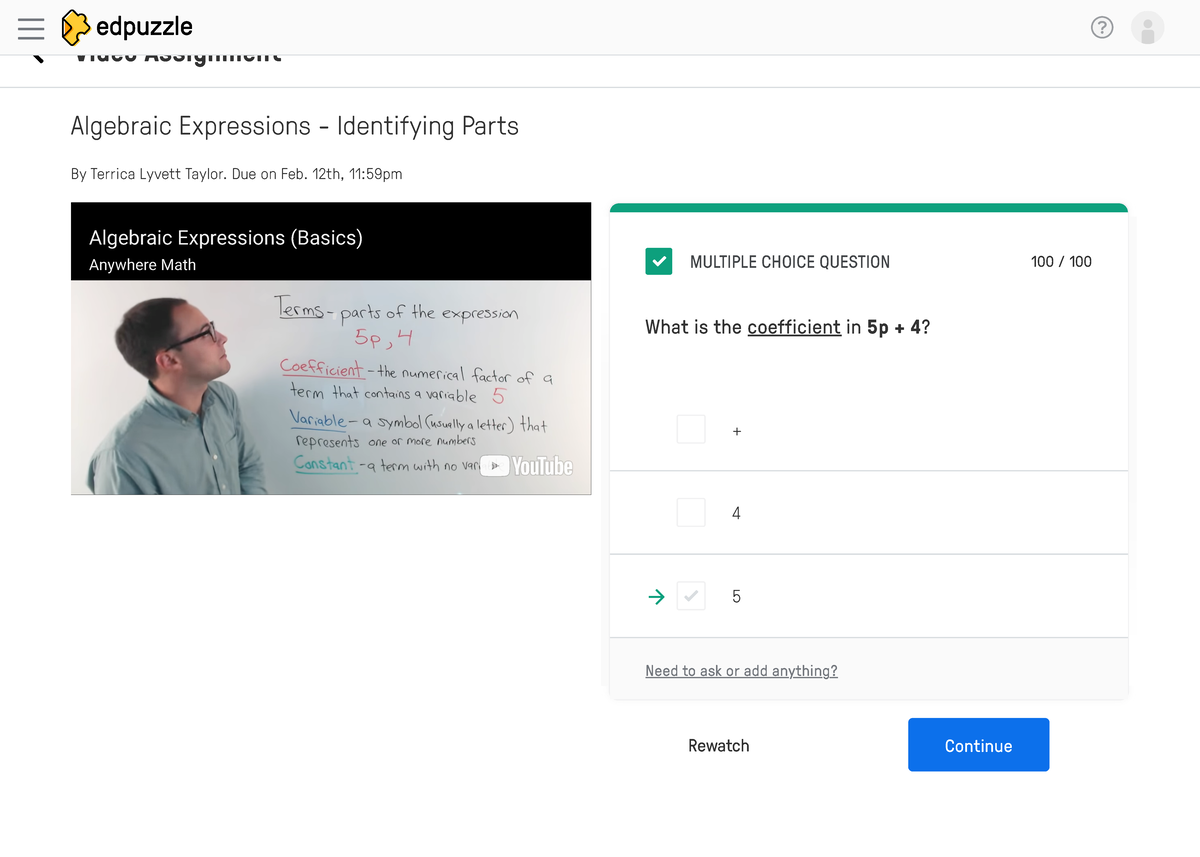The height and width of the screenshot is (857, 1200).
Task: Click the YouTube logo on video
Action: point(527,466)
